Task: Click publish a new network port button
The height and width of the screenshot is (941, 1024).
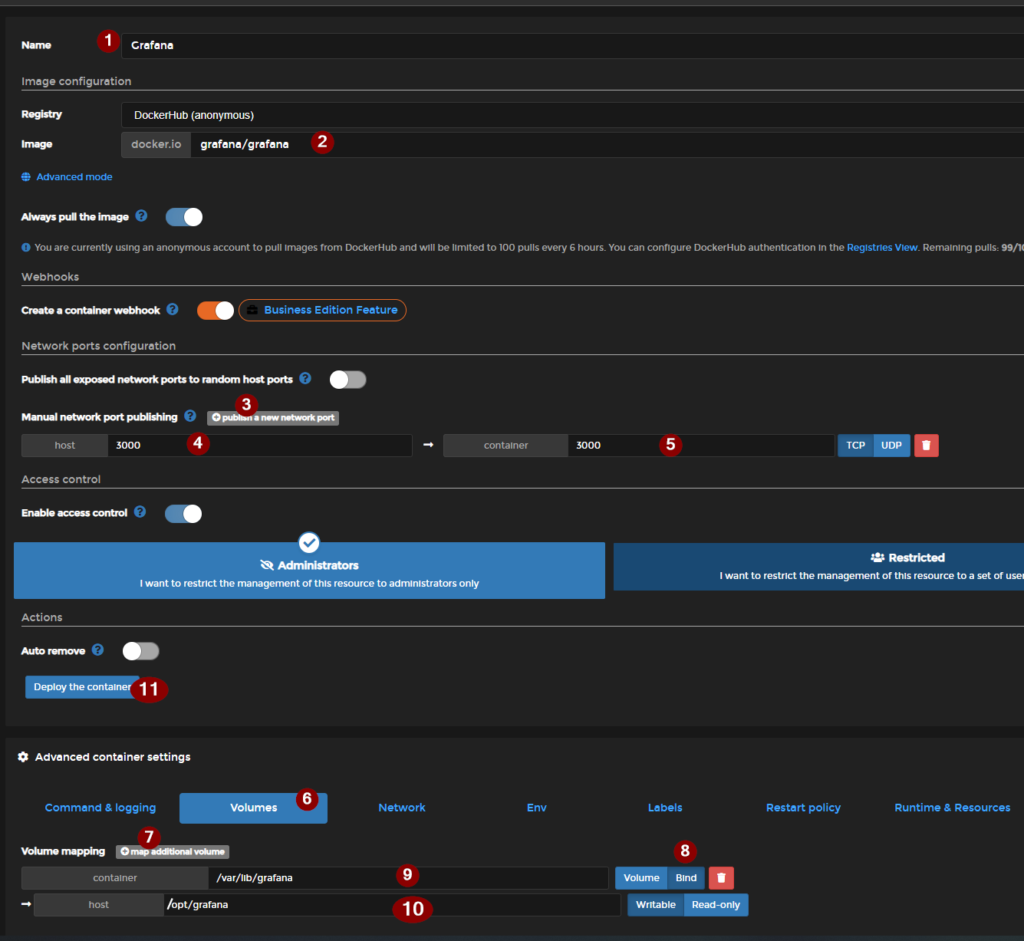Action: (x=273, y=417)
